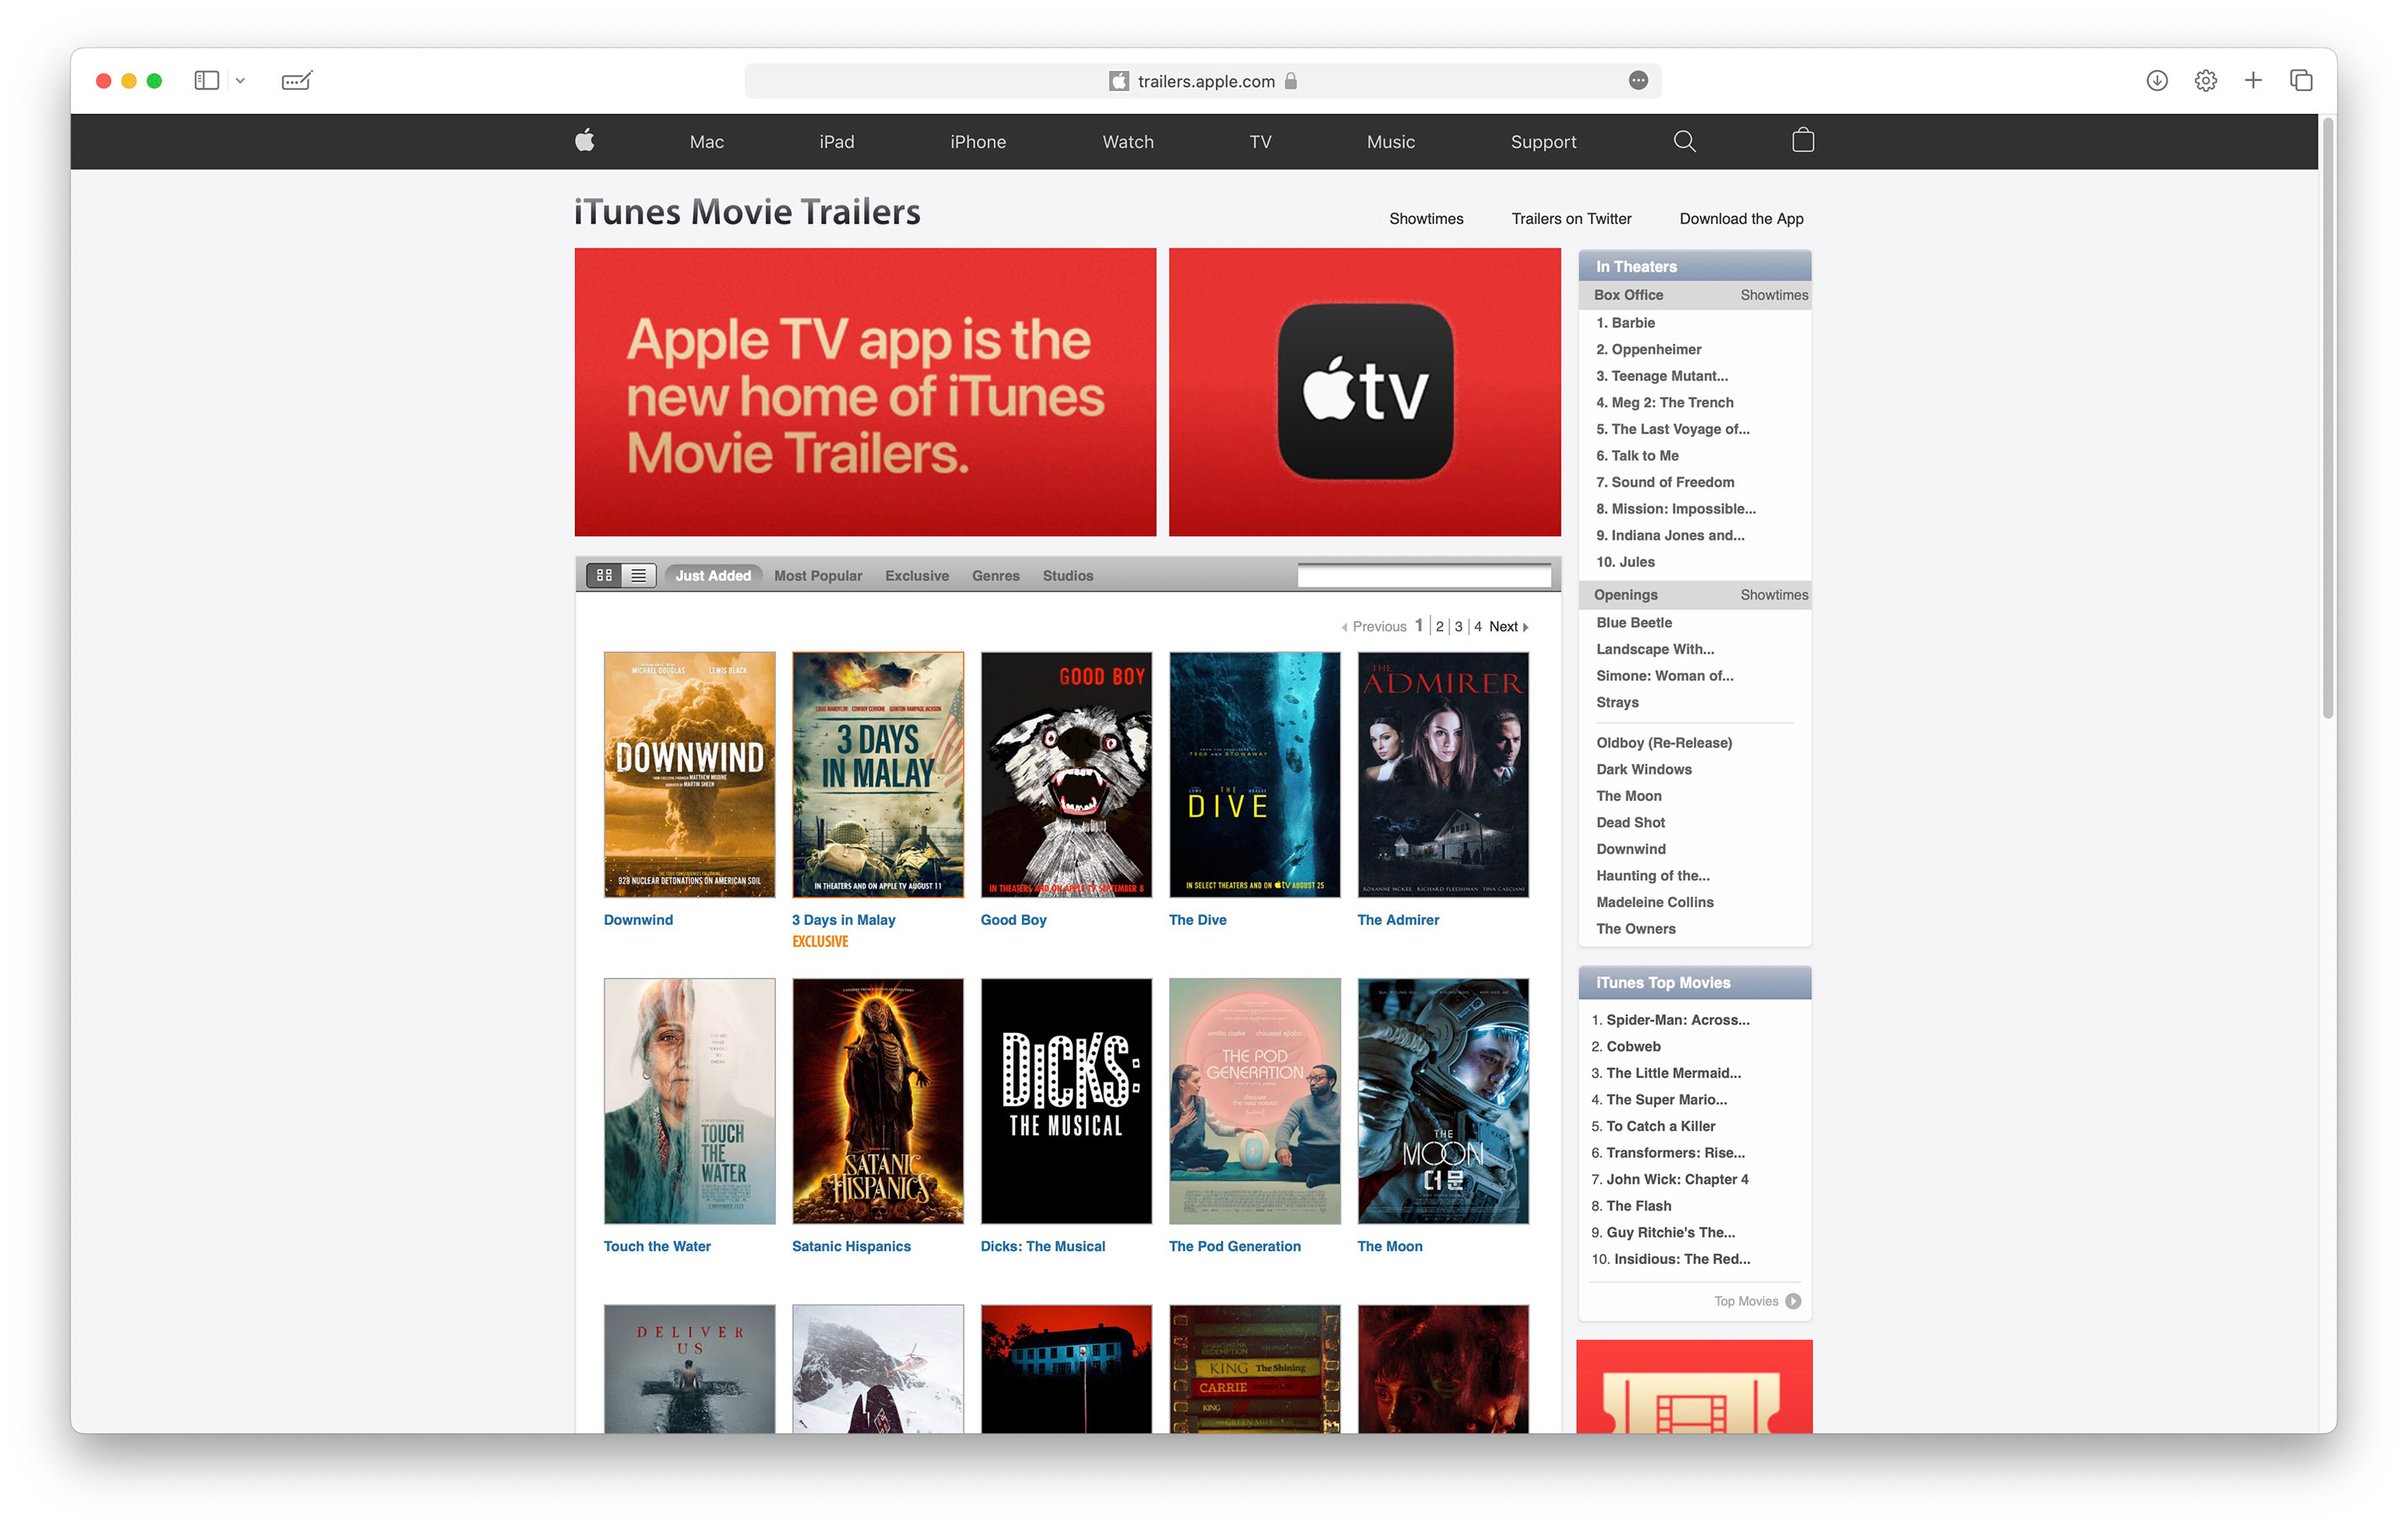Click the trailers.apple.com address bar
This screenshot has height=1527, width=2408.
(x=1202, y=81)
